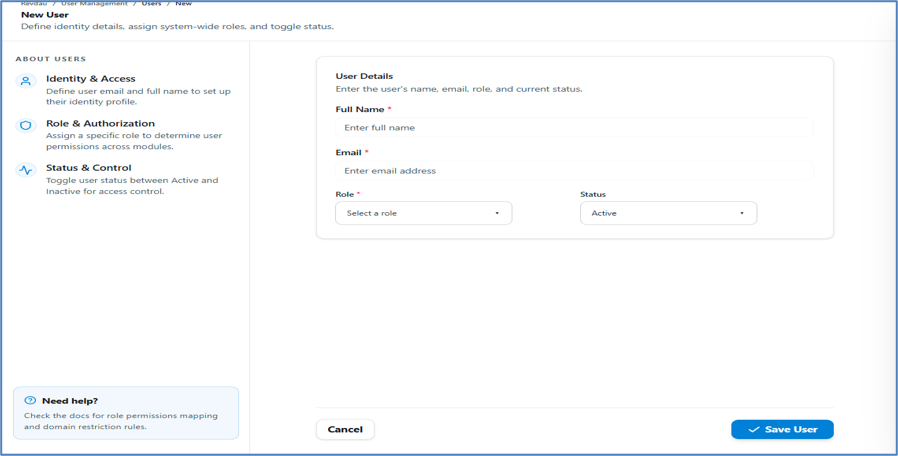Focus the Email address input field
Viewport: 898px width, 456px height.
click(x=574, y=171)
